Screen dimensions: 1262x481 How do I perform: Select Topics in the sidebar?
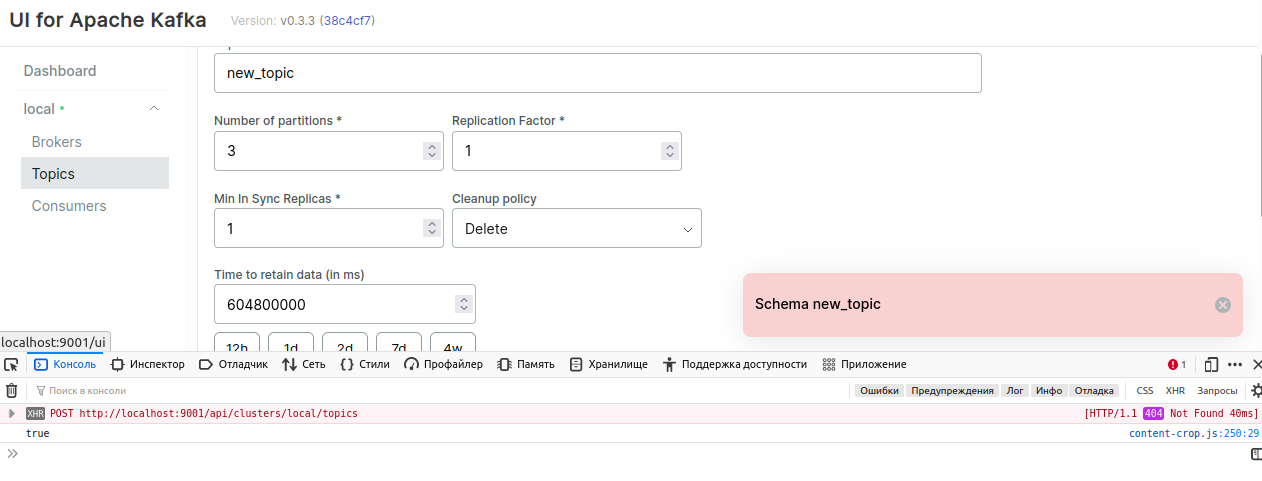point(95,173)
